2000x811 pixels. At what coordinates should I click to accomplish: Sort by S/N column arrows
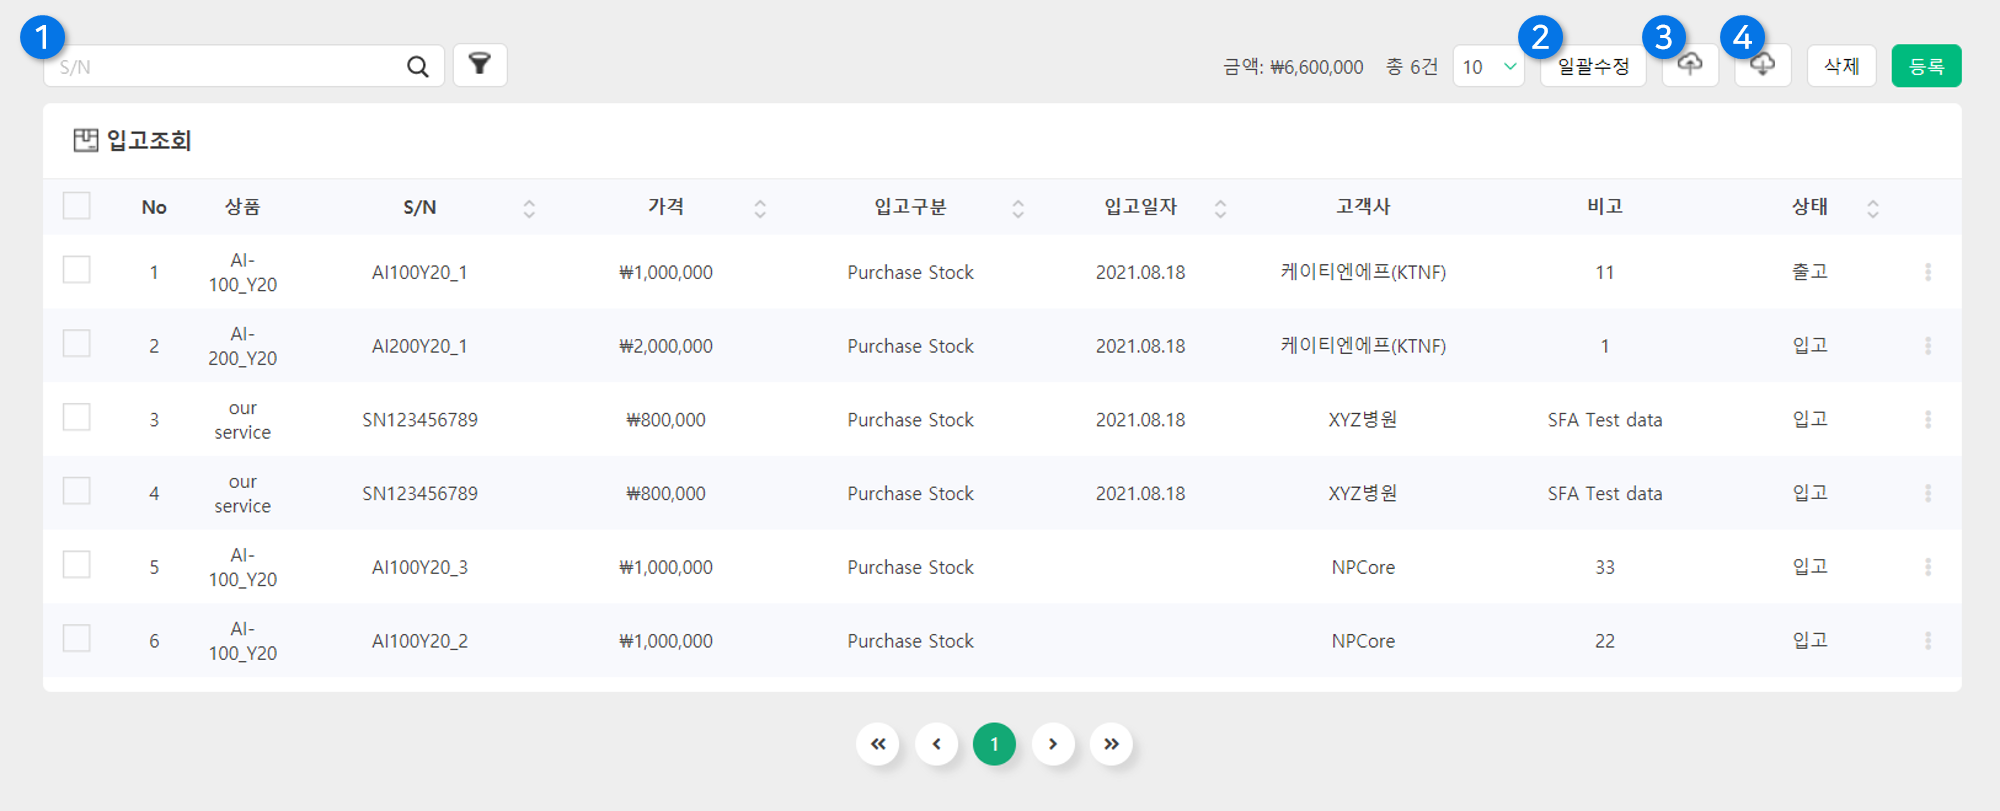coord(529,208)
